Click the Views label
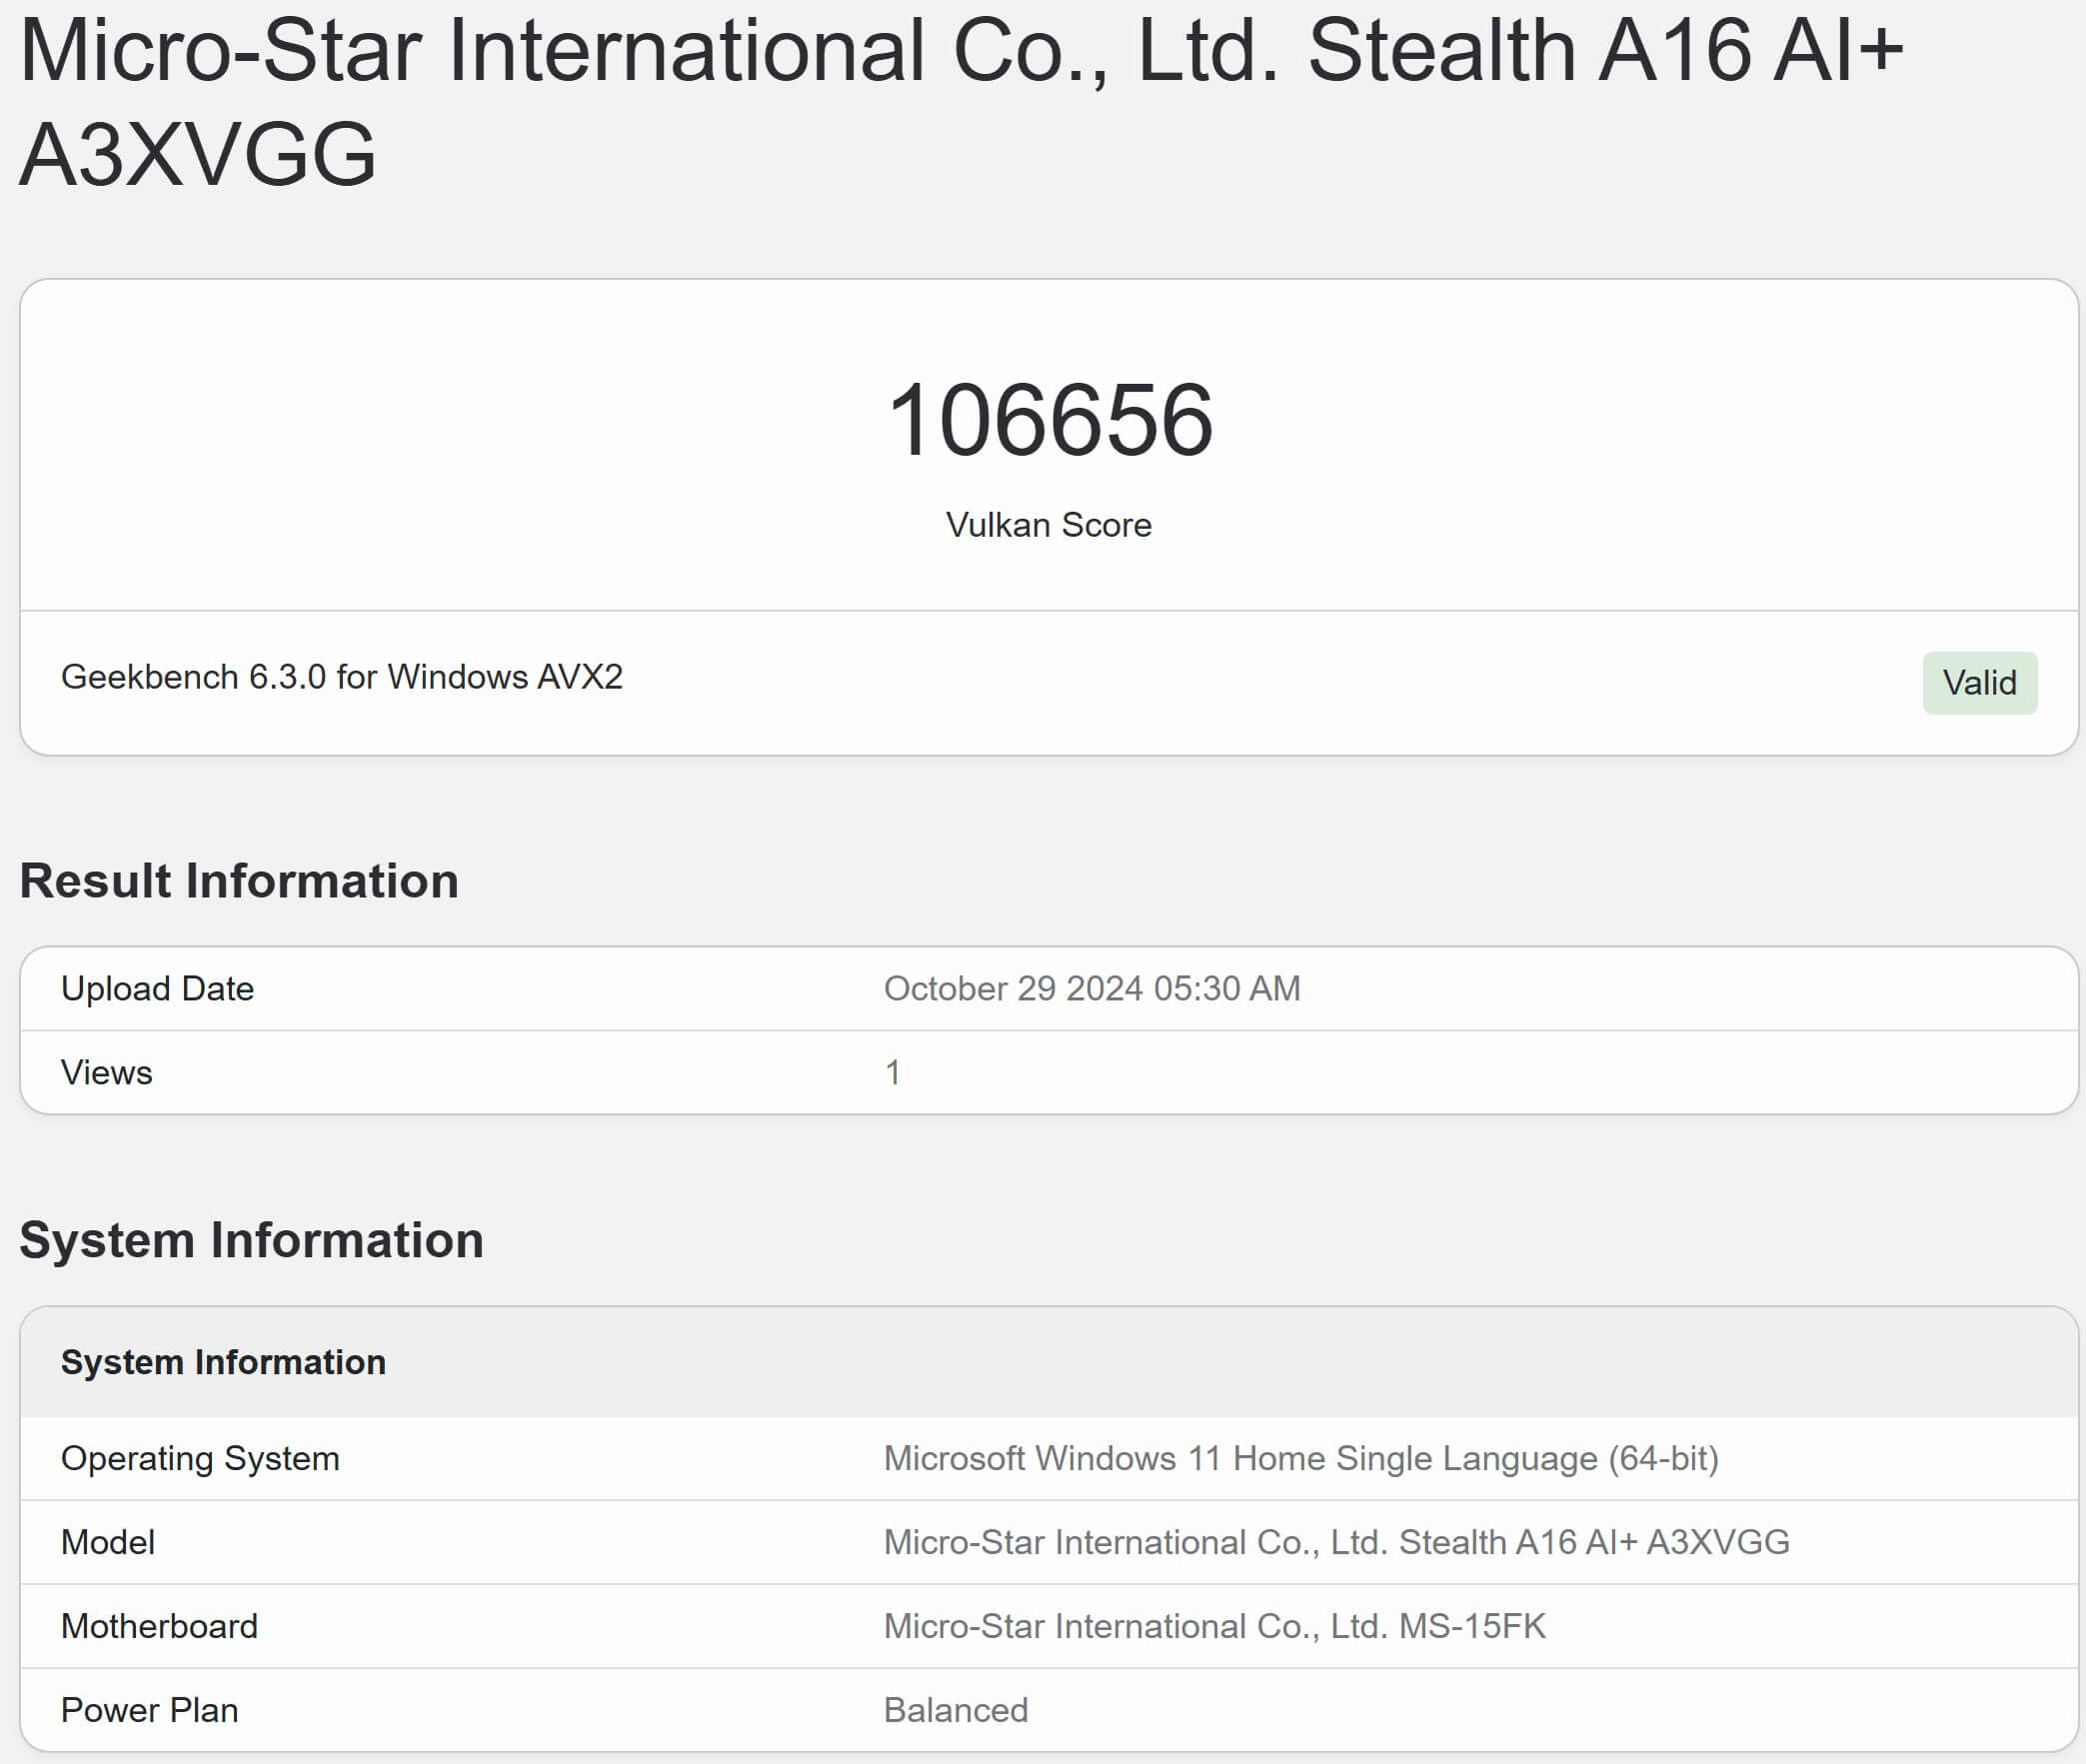The width and height of the screenshot is (2086, 1764). (107, 1072)
